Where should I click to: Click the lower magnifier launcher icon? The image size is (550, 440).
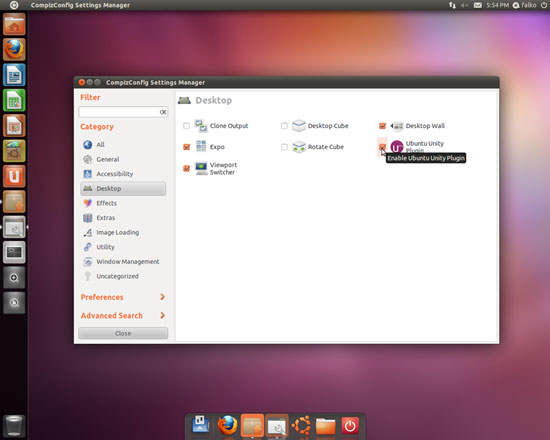(14, 303)
